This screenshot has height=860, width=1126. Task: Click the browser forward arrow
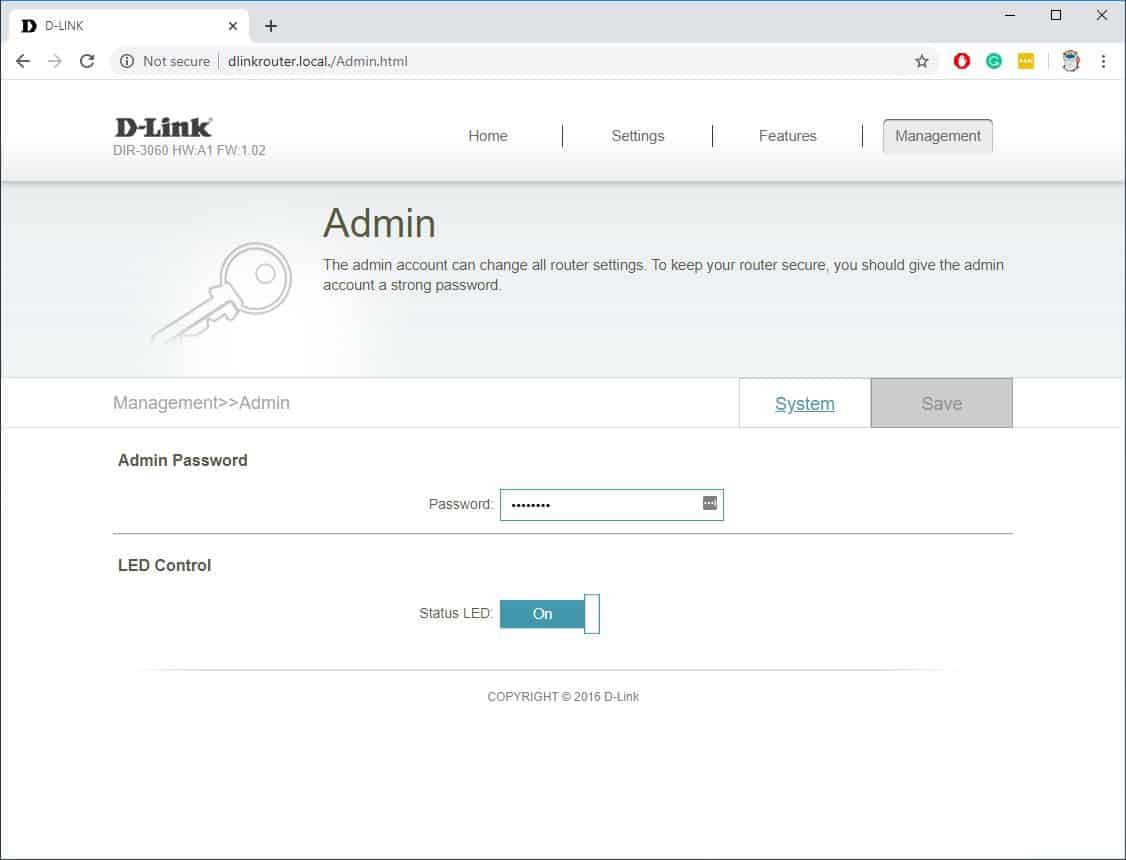coord(55,61)
